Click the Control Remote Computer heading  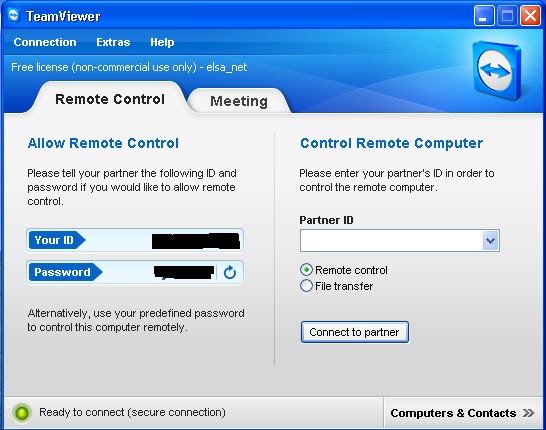(391, 143)
